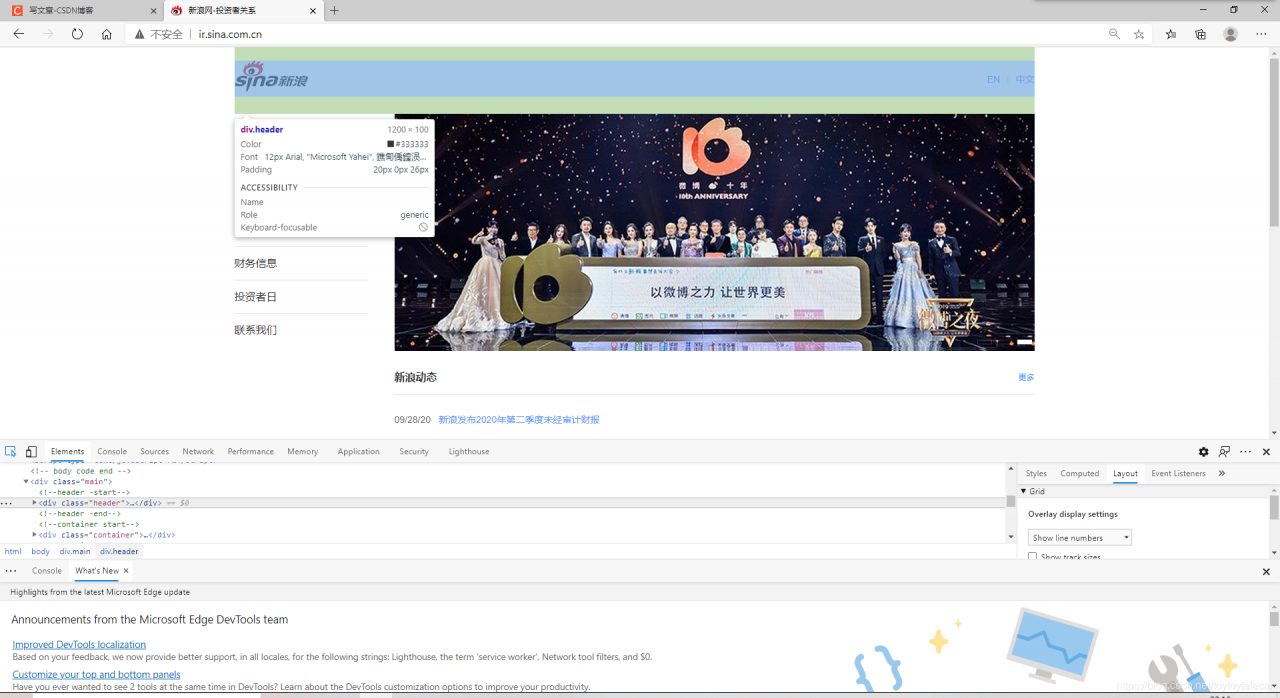Screen dimensions: 1280x698
Task: Open the Collections icon
Action: click(x=1201, y=34)
